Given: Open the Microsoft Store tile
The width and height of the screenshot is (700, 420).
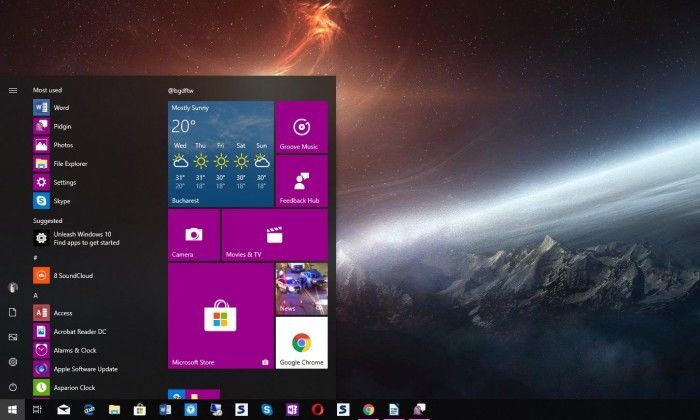Looking at the screenshot, I should coord(220,317).
